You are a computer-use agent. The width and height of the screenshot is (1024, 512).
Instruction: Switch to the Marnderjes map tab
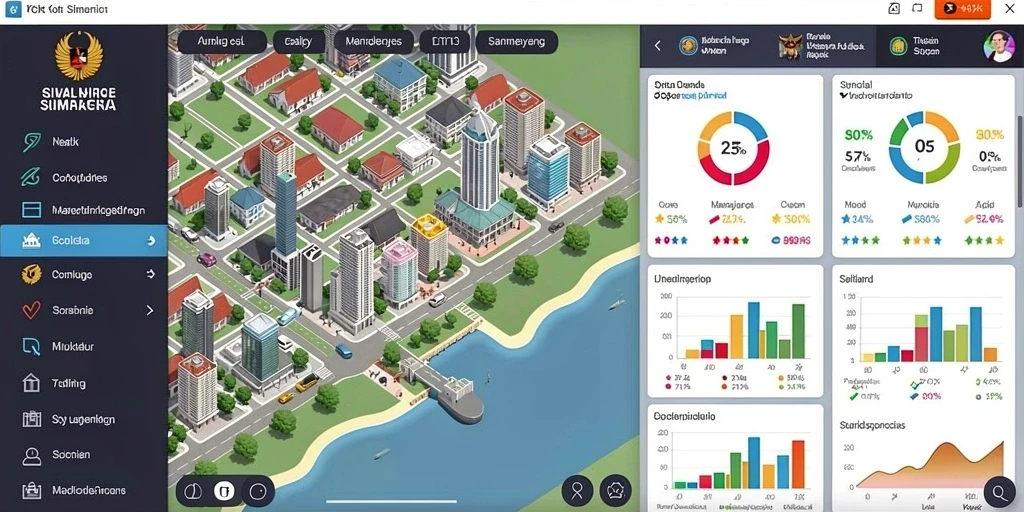[373, 42]
